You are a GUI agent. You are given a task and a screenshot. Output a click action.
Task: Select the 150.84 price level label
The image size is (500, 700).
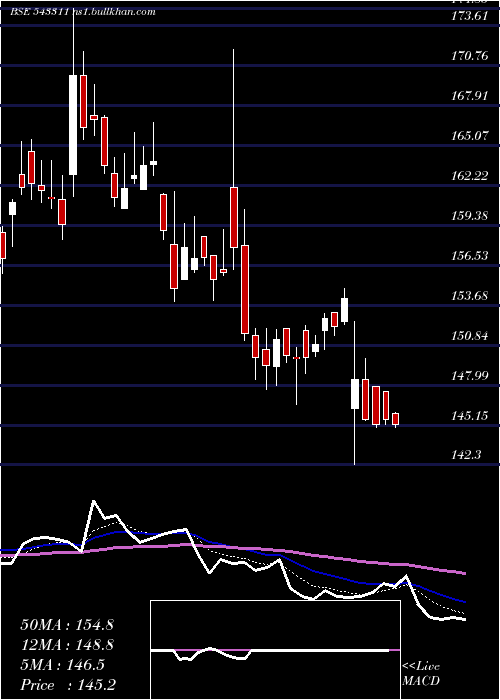470,336
